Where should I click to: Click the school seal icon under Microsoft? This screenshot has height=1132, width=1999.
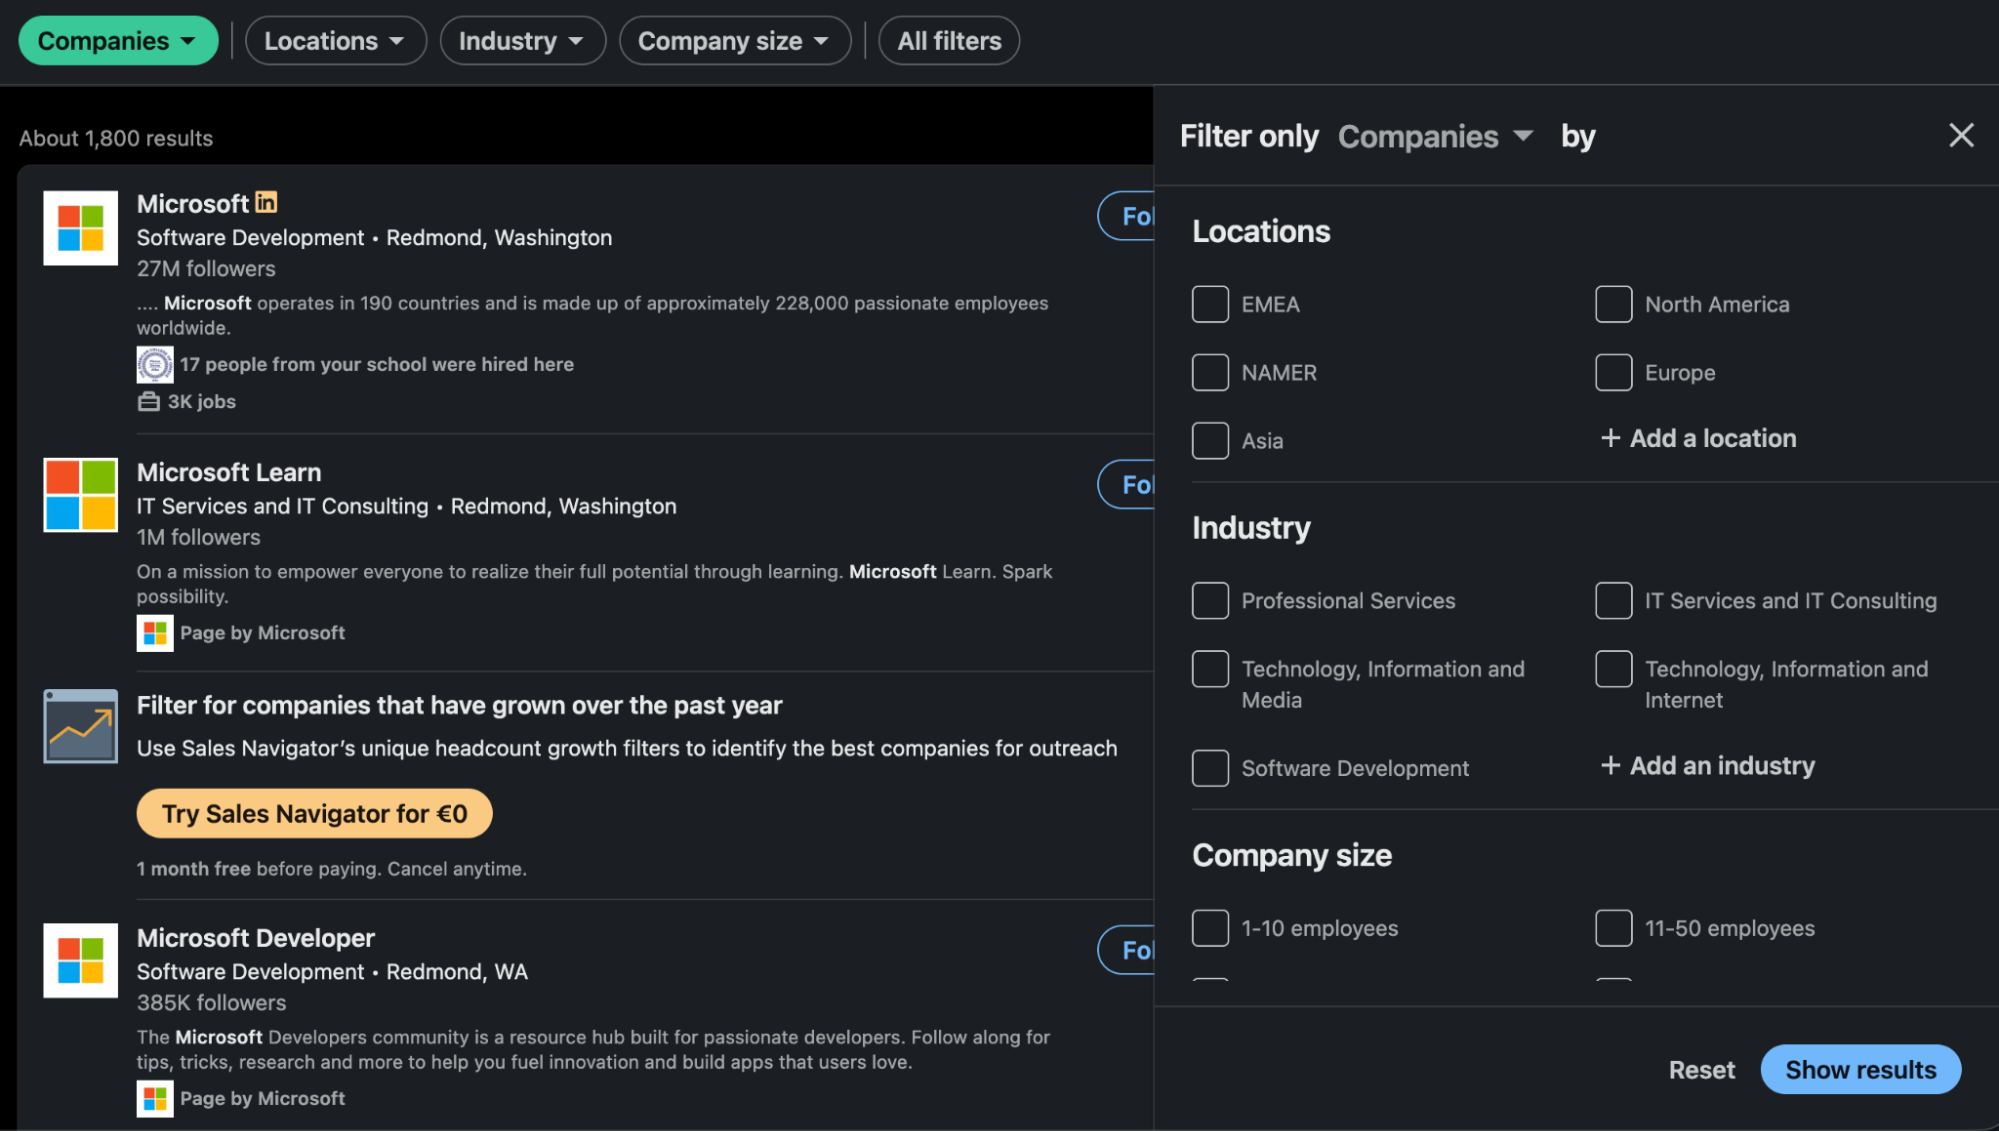pyautogui.click(x=155, y=365)
